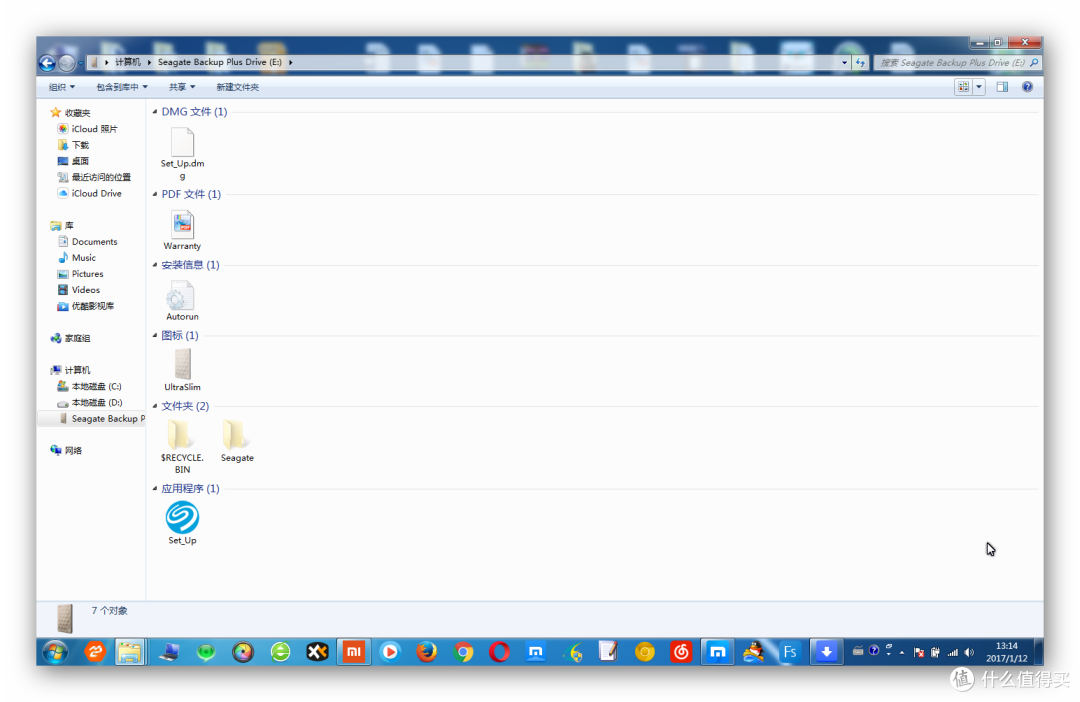Open the Documents library
This screenshot has width=1080, height=702.
(87, 242)
